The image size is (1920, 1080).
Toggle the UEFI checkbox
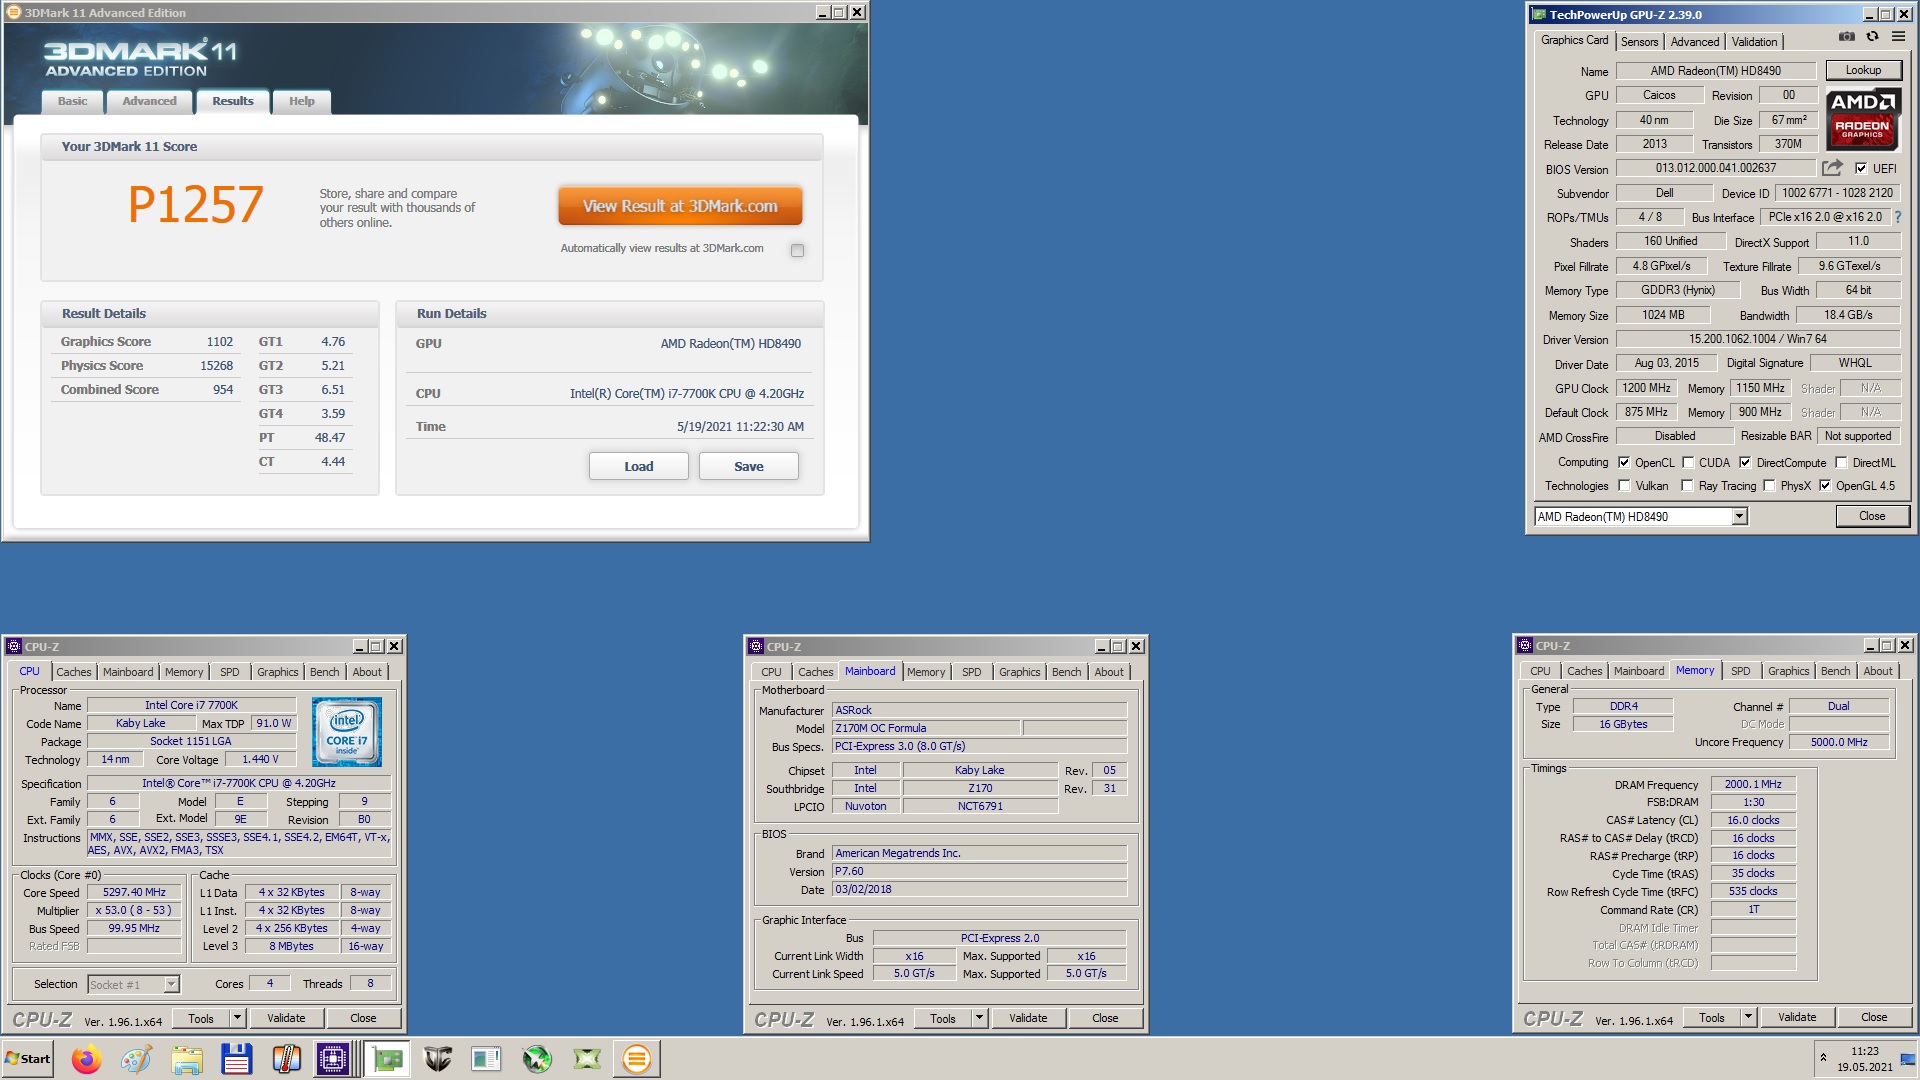[1861, 168]
